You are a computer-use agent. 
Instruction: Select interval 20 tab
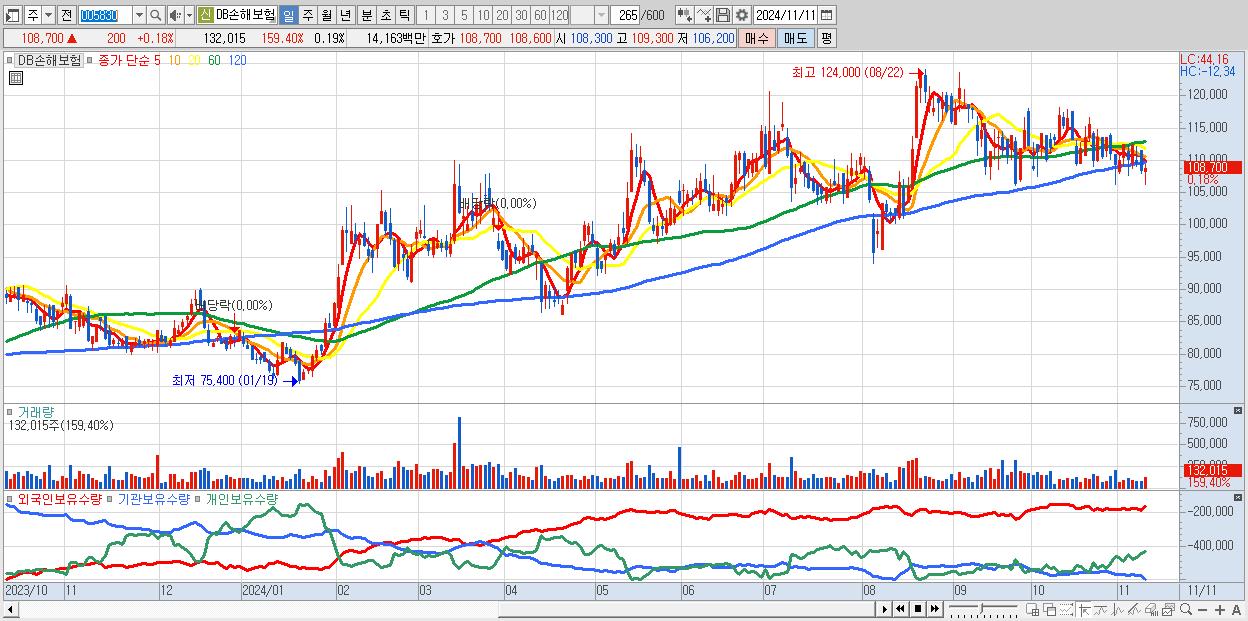point(502,15)
